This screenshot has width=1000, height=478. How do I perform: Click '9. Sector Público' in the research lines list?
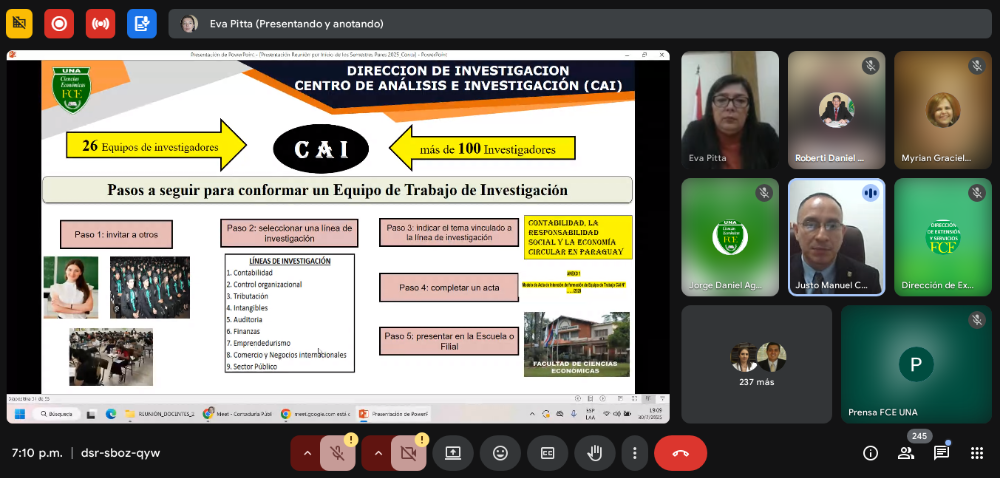(x=252, y=366)
